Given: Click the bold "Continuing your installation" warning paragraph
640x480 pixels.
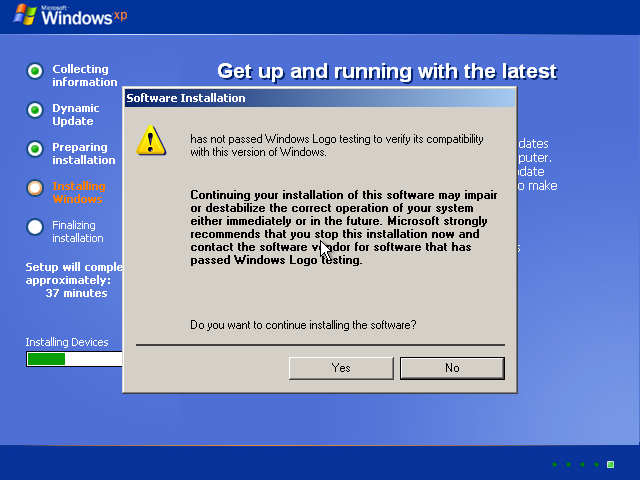Looking at the screenshot, I should 344,227.
